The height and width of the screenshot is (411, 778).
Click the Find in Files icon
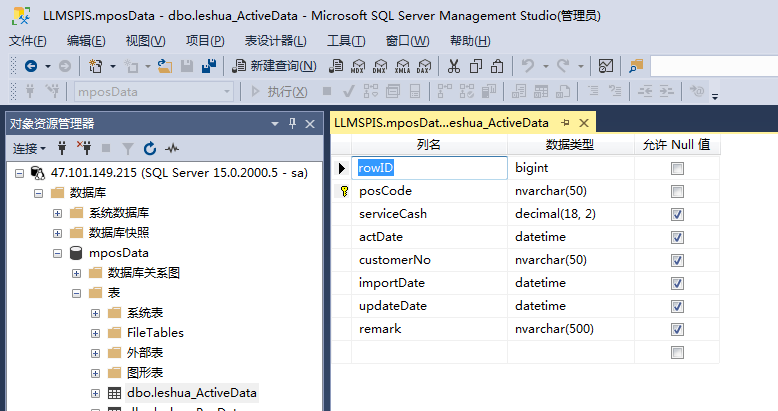(636, 66)
